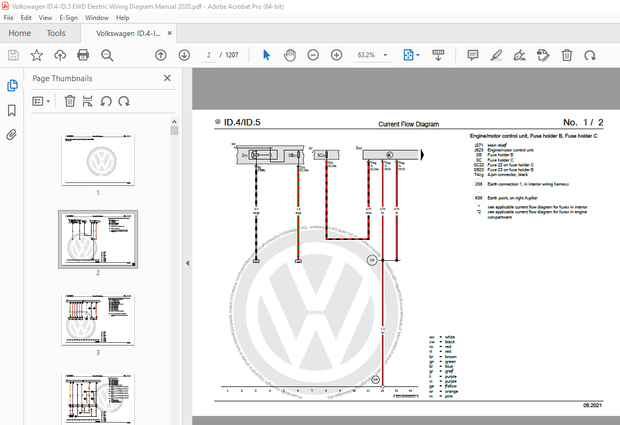Open the Edit menu
Screen dimensions: 620x425
click(26, 18)
